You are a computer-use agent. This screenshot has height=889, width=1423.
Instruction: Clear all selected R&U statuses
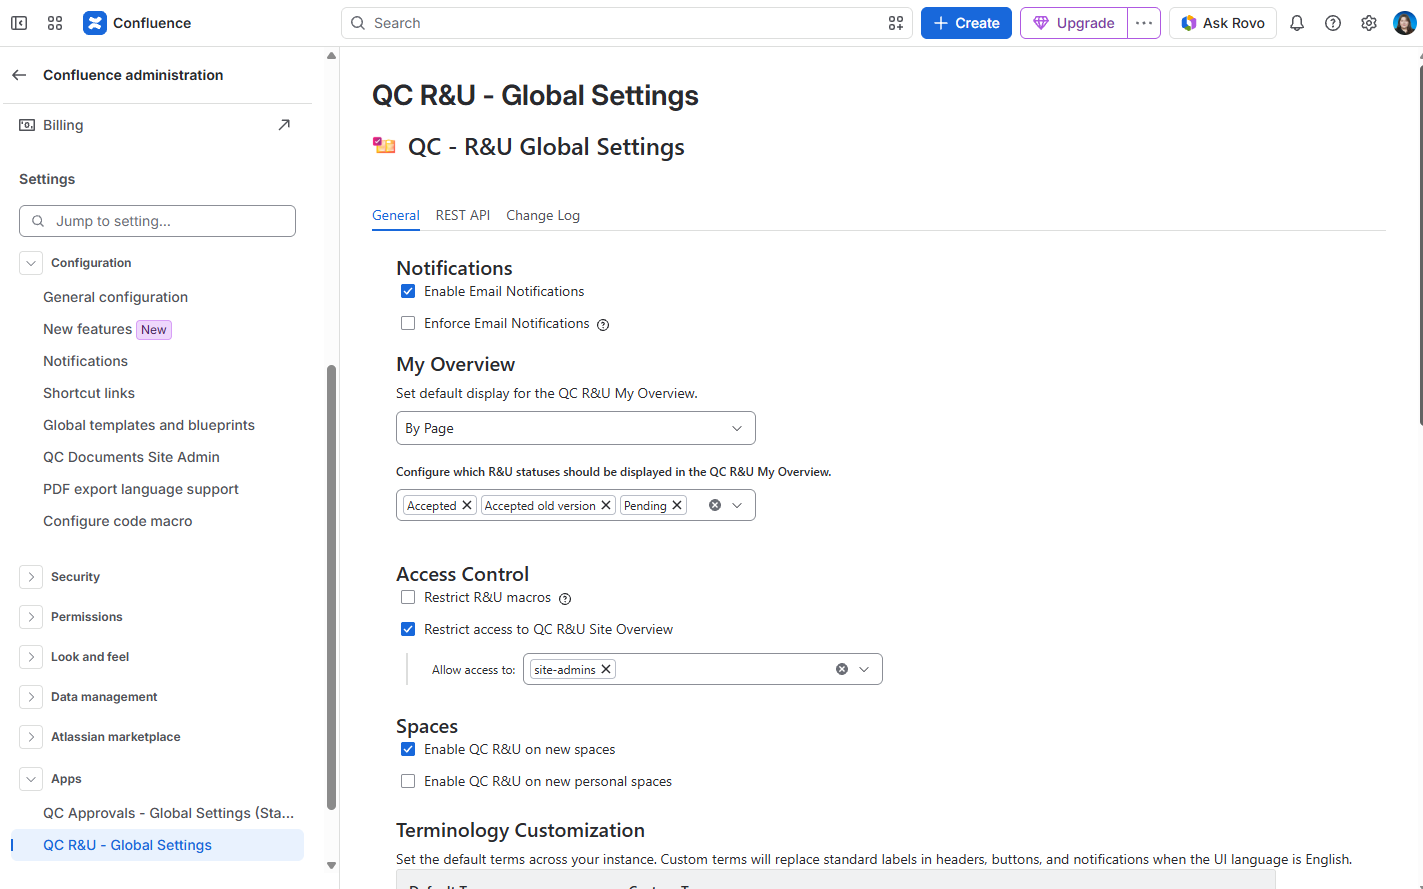[x=715, y=506]
